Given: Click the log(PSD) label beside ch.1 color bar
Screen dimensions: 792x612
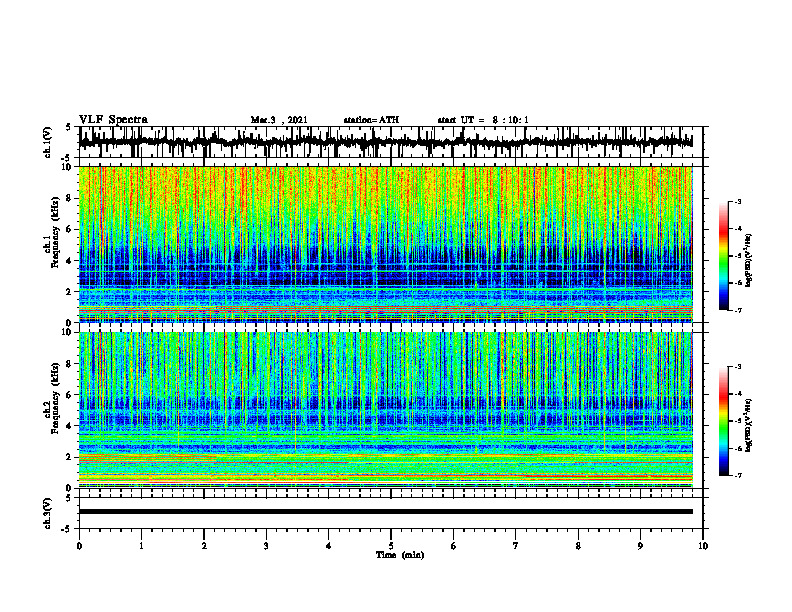Looking at the screenshot, I should [x=750, y=261].
